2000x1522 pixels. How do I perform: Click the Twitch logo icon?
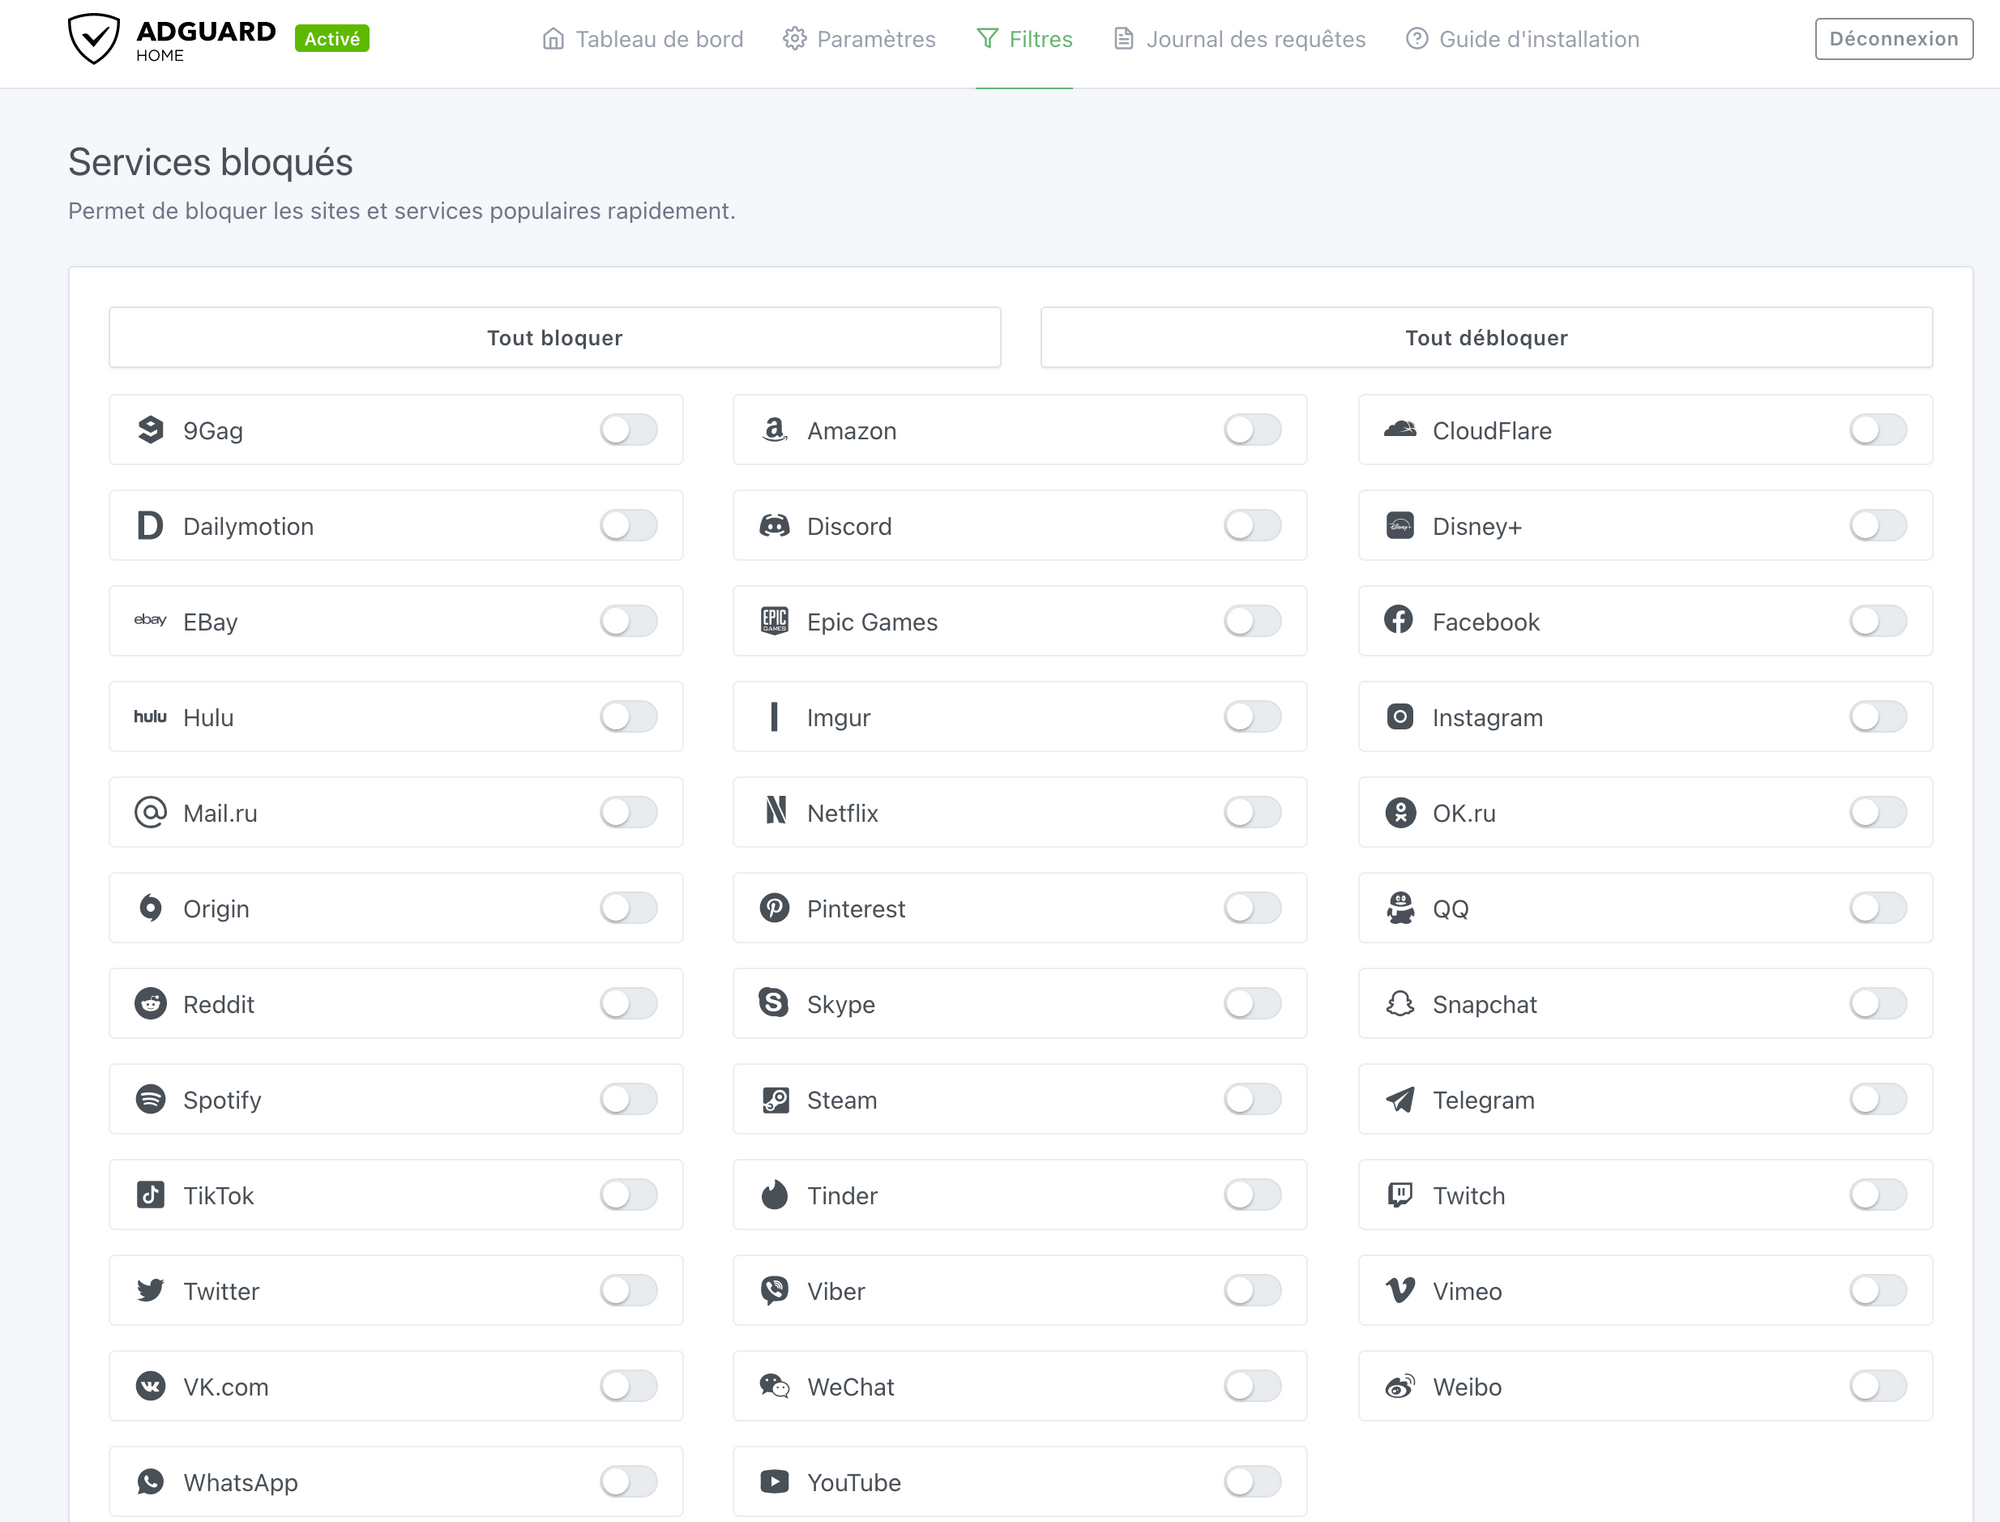[x=1400, y=1195]
